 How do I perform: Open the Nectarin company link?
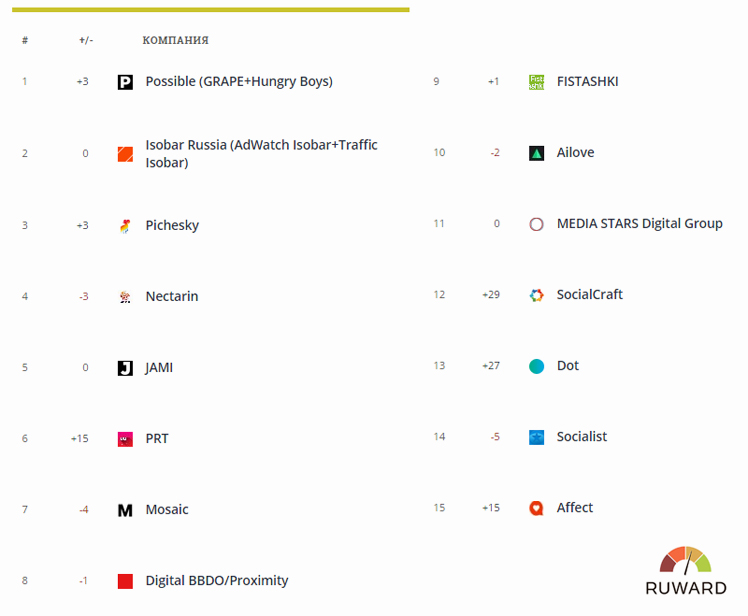point(172,296)
